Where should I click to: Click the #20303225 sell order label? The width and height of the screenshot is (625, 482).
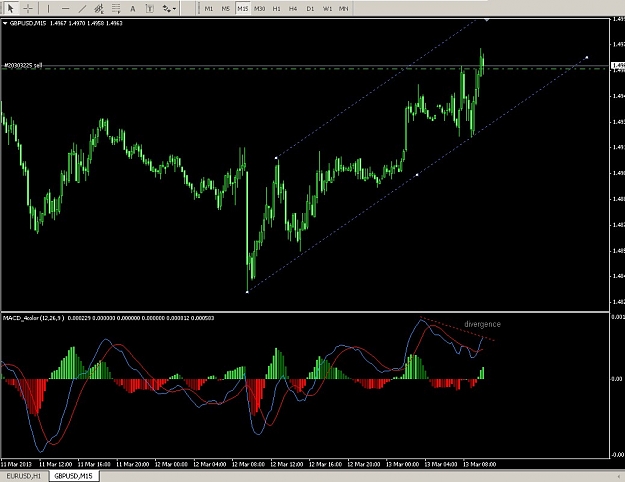tap(23, 65)
